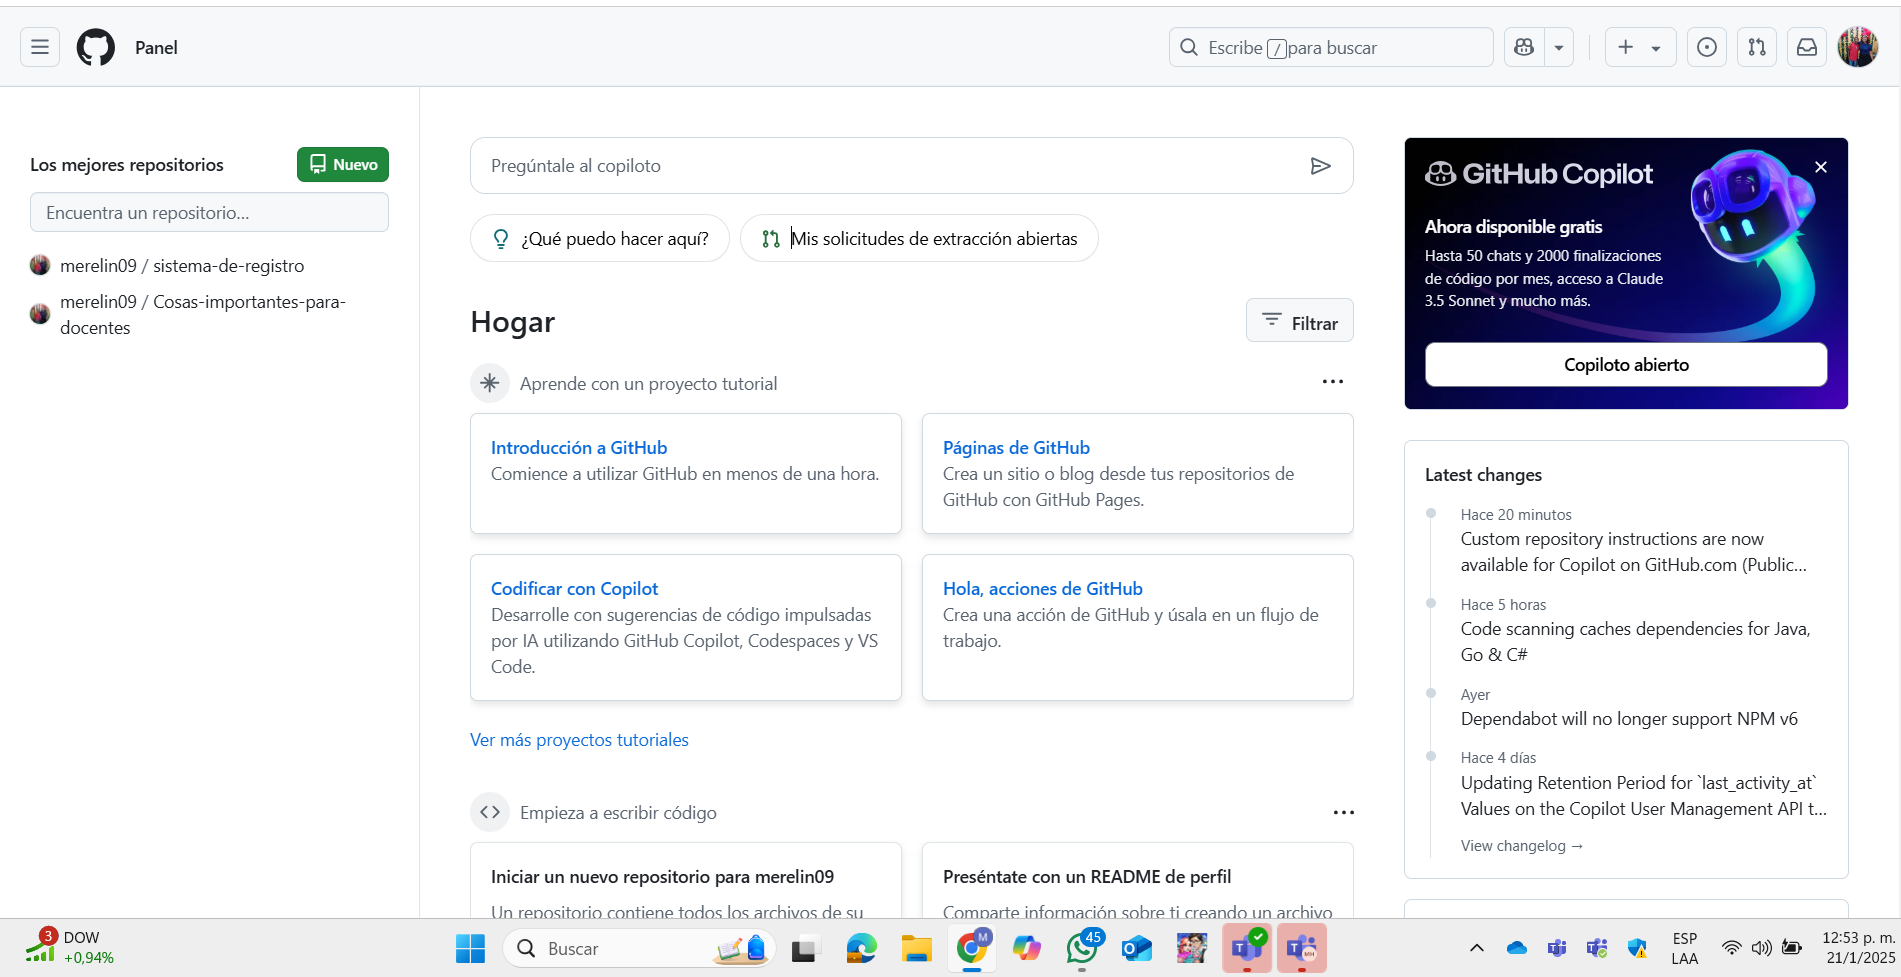This screenshot has height=977, width=1901.
Task: Open the Pull requests icon in header
Action: pyautogui.click(x=1757, y=47)
